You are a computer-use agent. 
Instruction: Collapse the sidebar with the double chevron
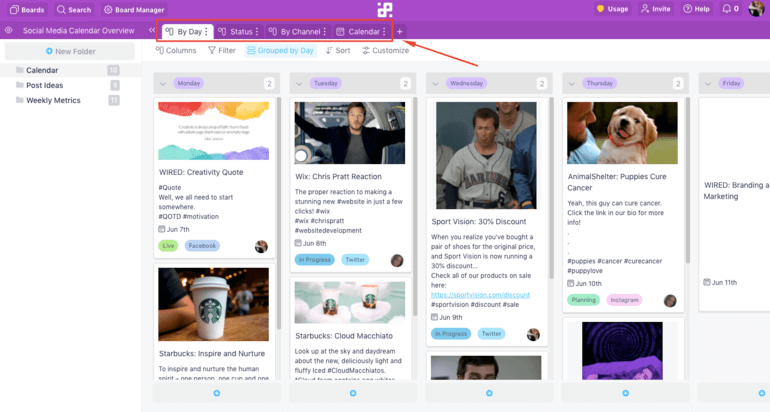(152, 30)
